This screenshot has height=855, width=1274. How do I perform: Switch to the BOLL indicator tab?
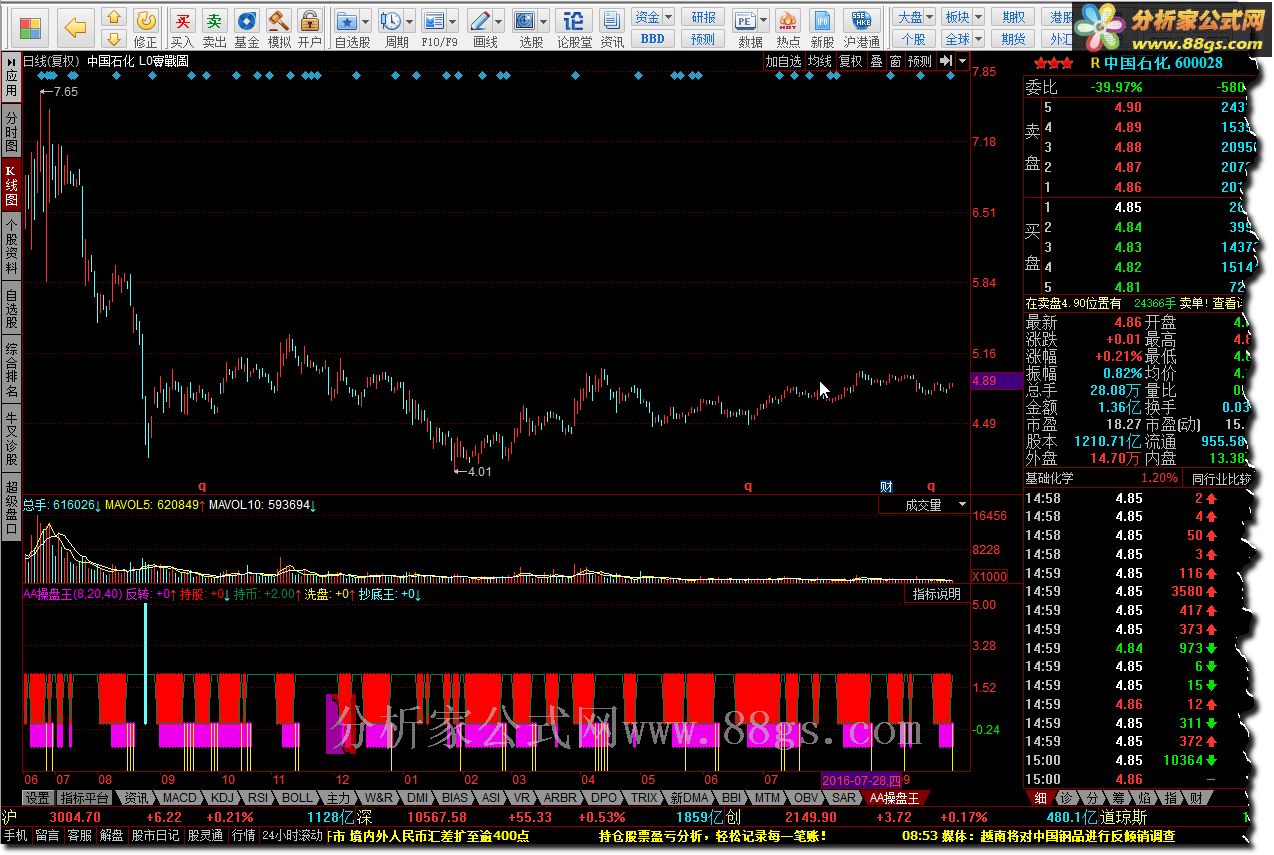pos(297,798)
